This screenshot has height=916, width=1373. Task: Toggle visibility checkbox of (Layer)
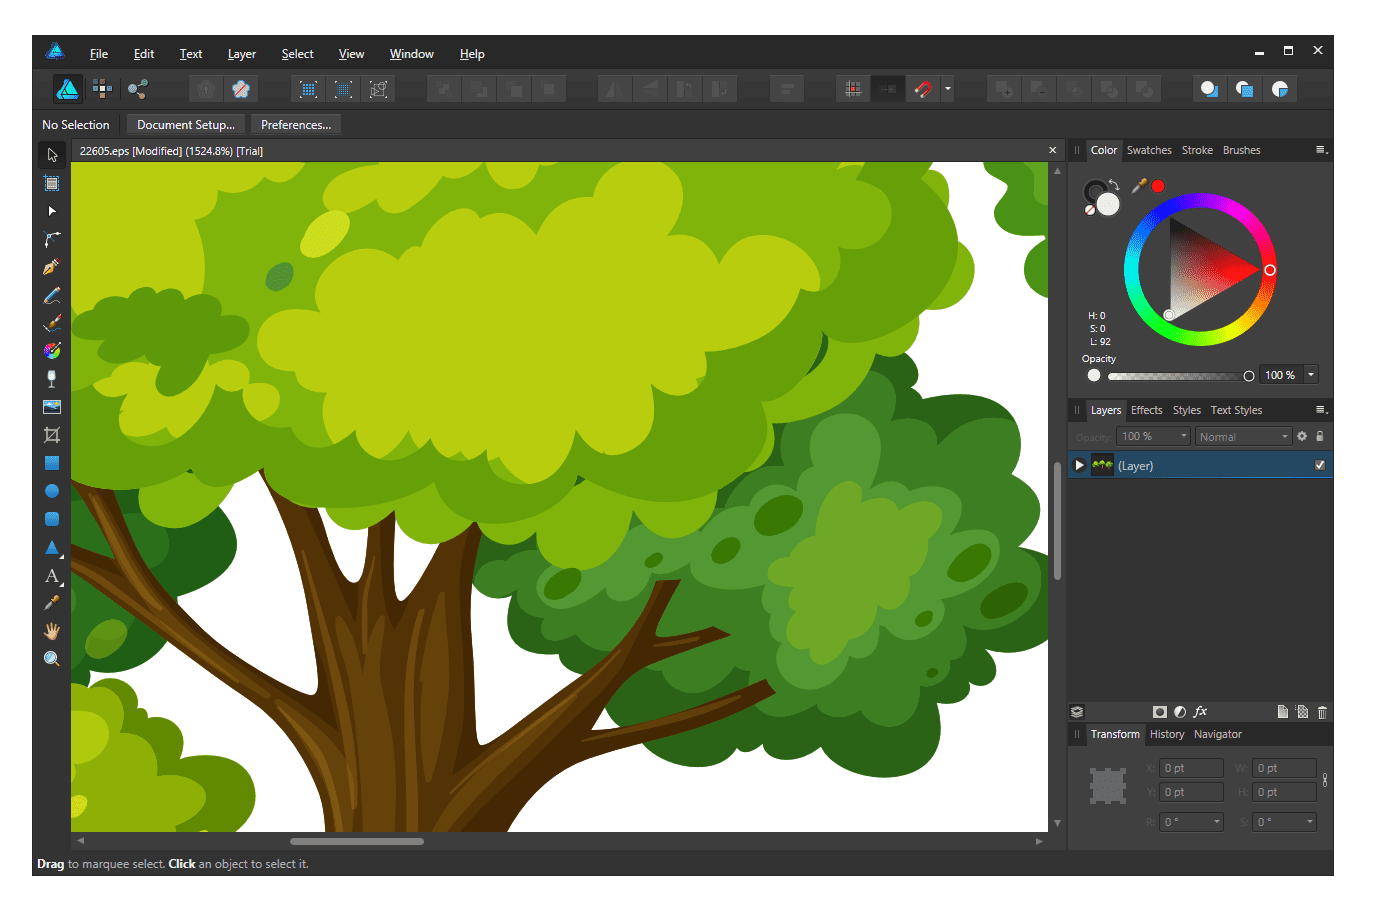1319,465
